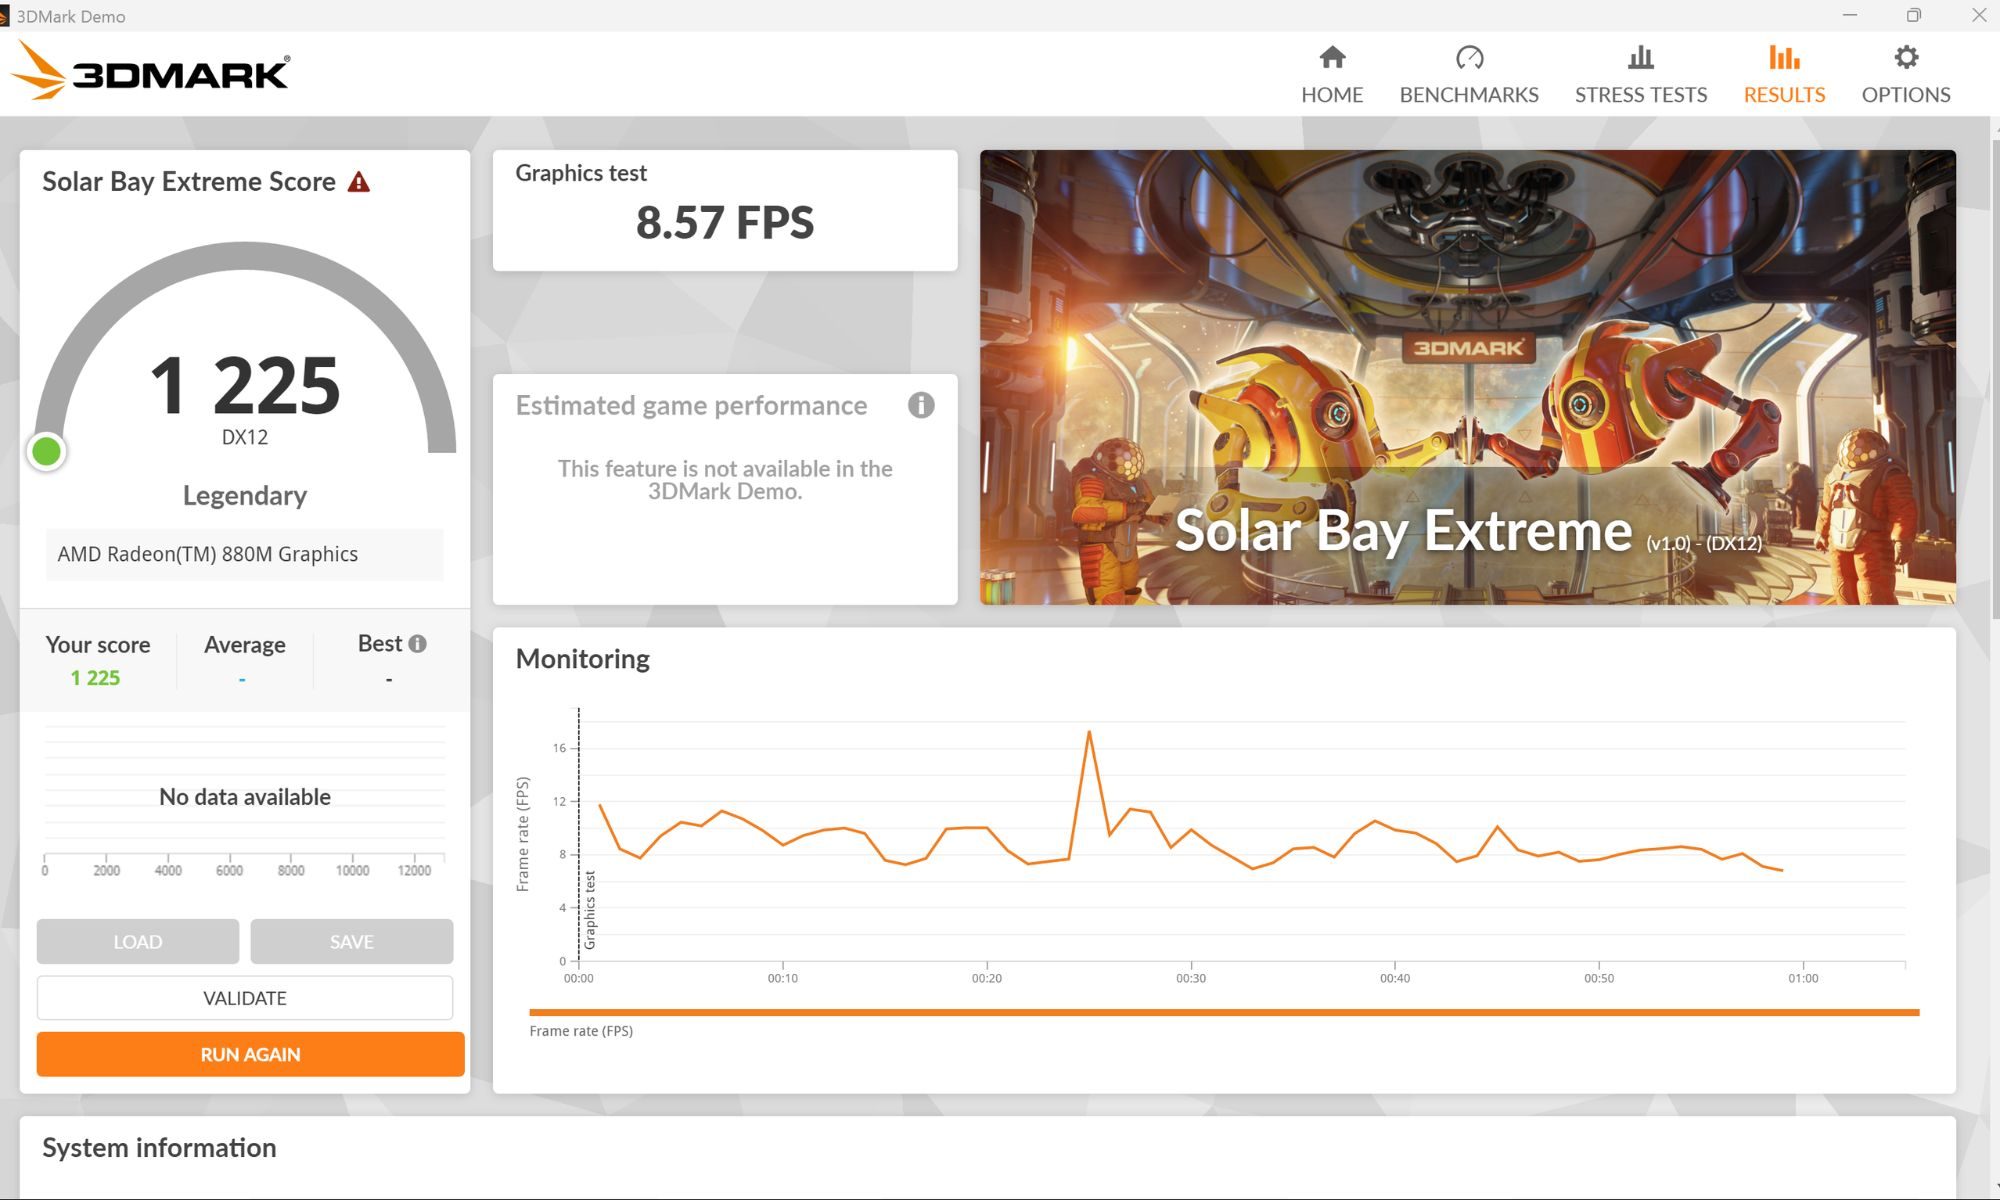Click the VALIDATE button
2000x1200 pixels.
pyautogui.click(x=245, y=998)
